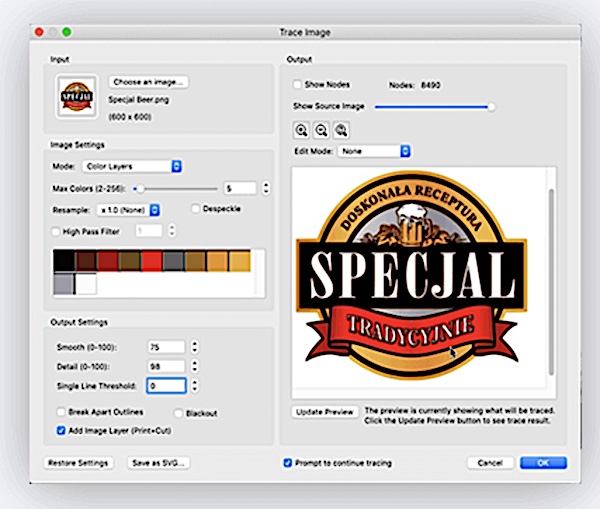Image resolution: width=600 pixels, height=509 pixels.
Task: Click the zoom to fit magnifier icon
Action: pyautogui.click(x=341, y=130)
